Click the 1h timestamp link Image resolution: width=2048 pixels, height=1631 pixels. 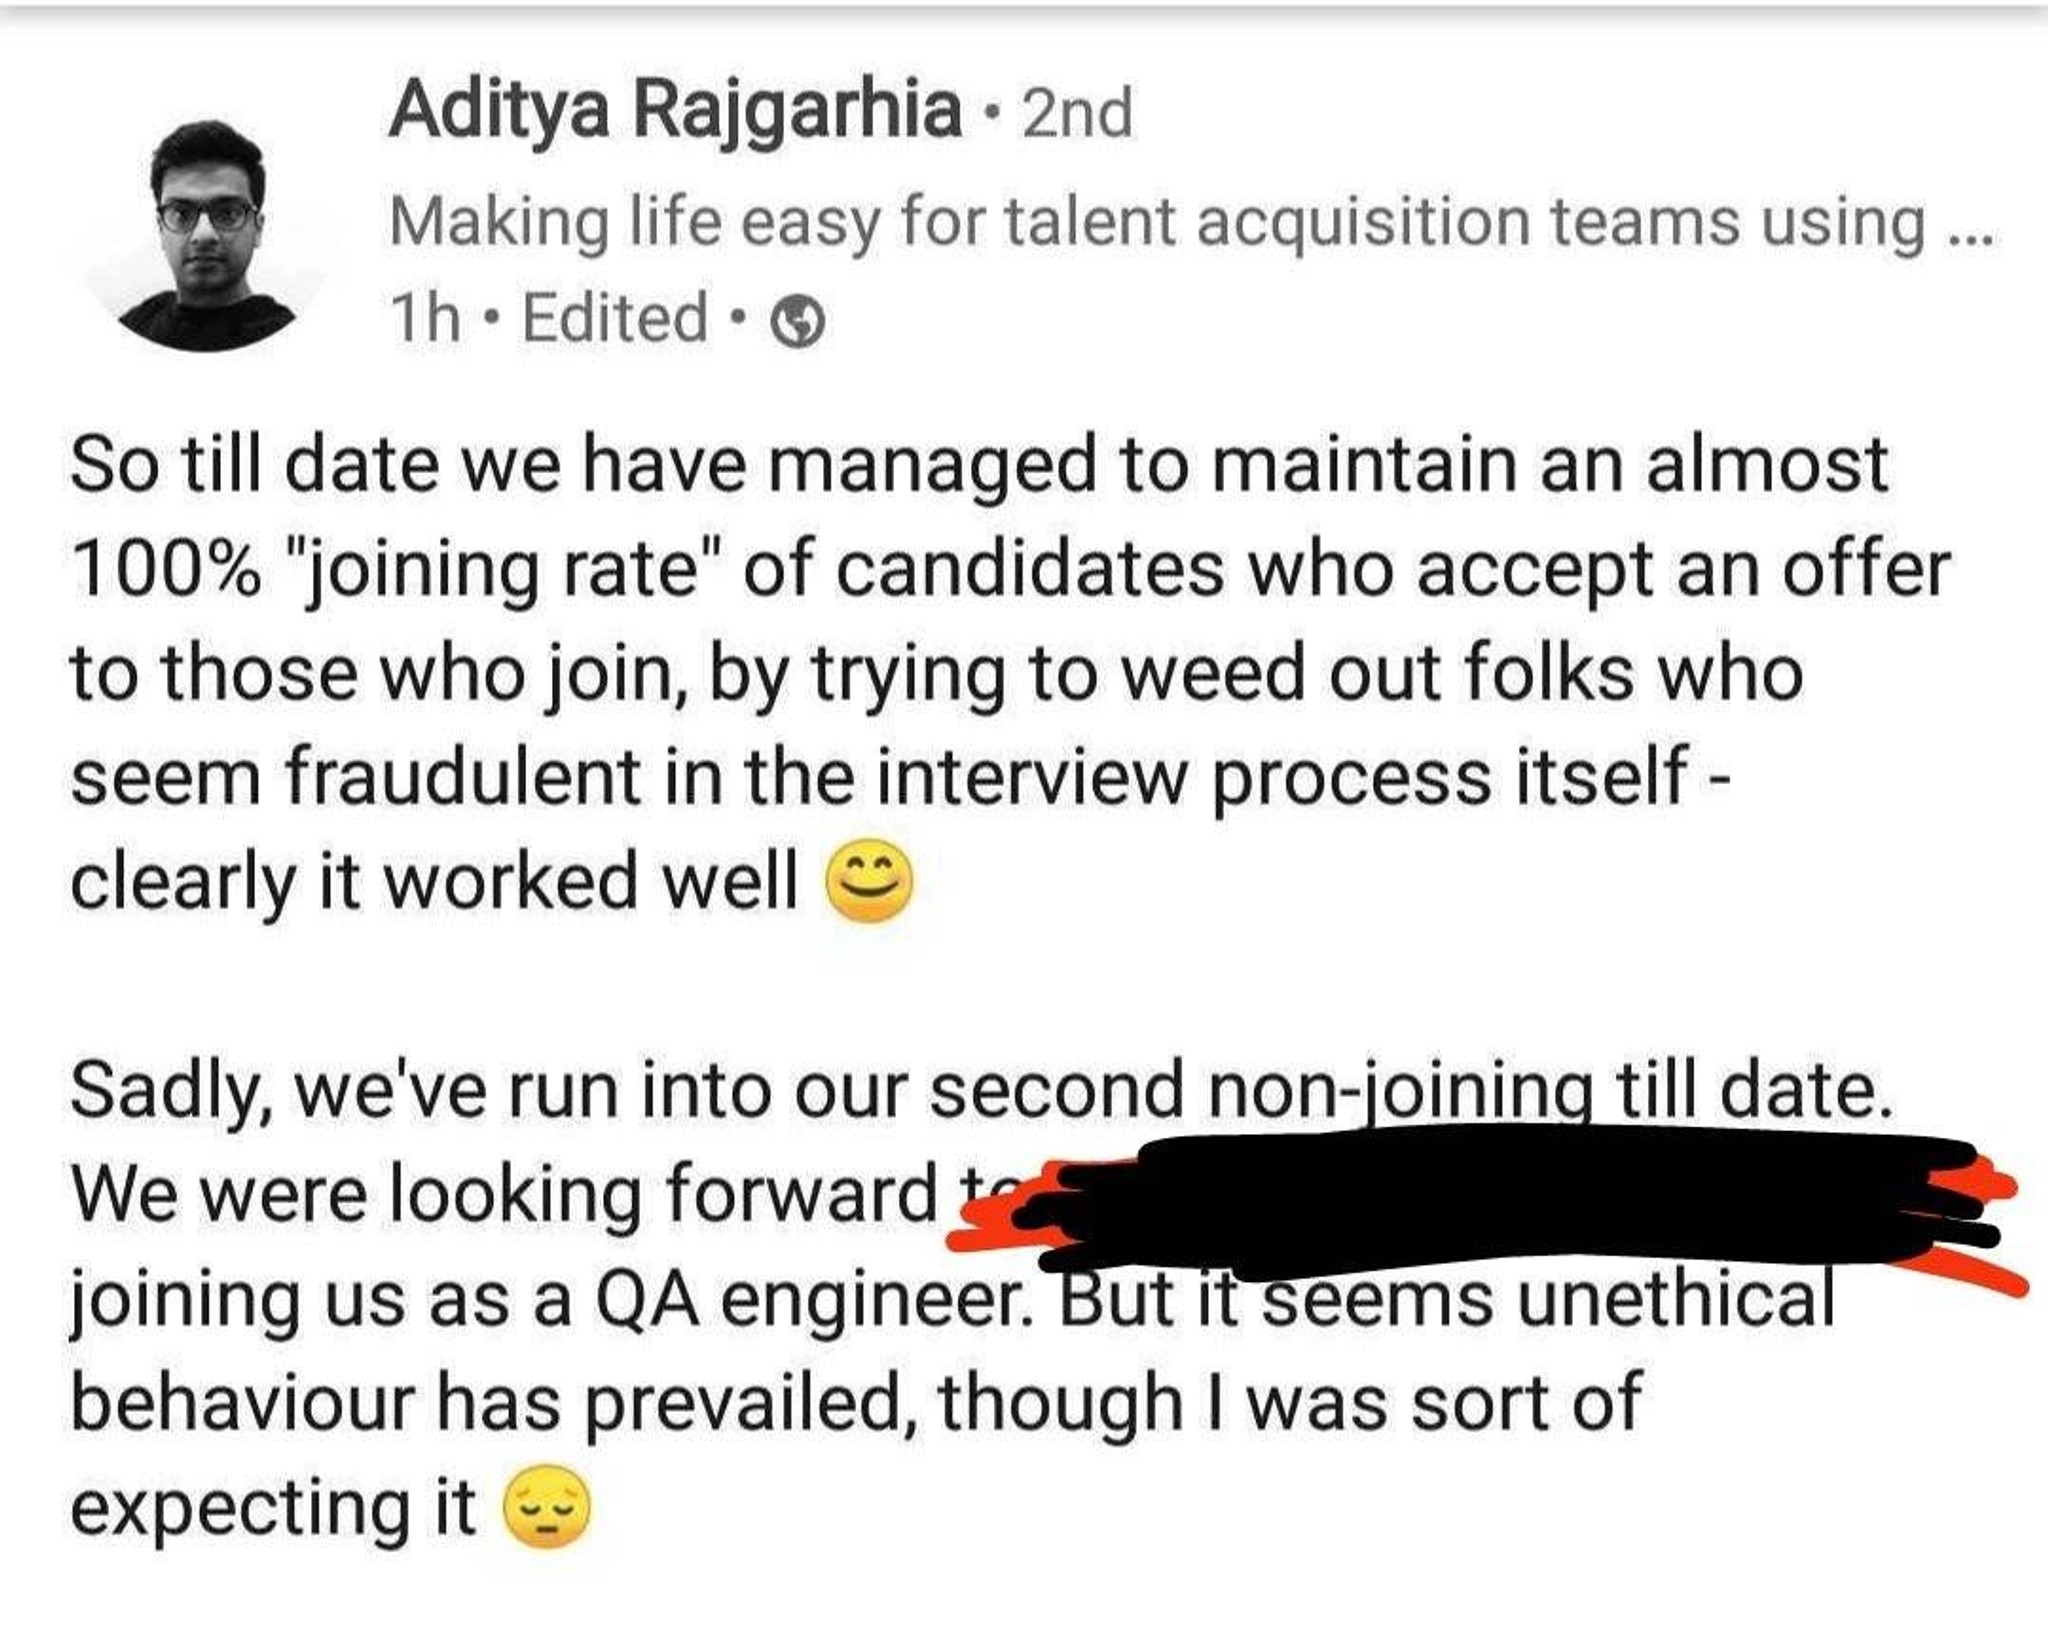pos(423,315)
